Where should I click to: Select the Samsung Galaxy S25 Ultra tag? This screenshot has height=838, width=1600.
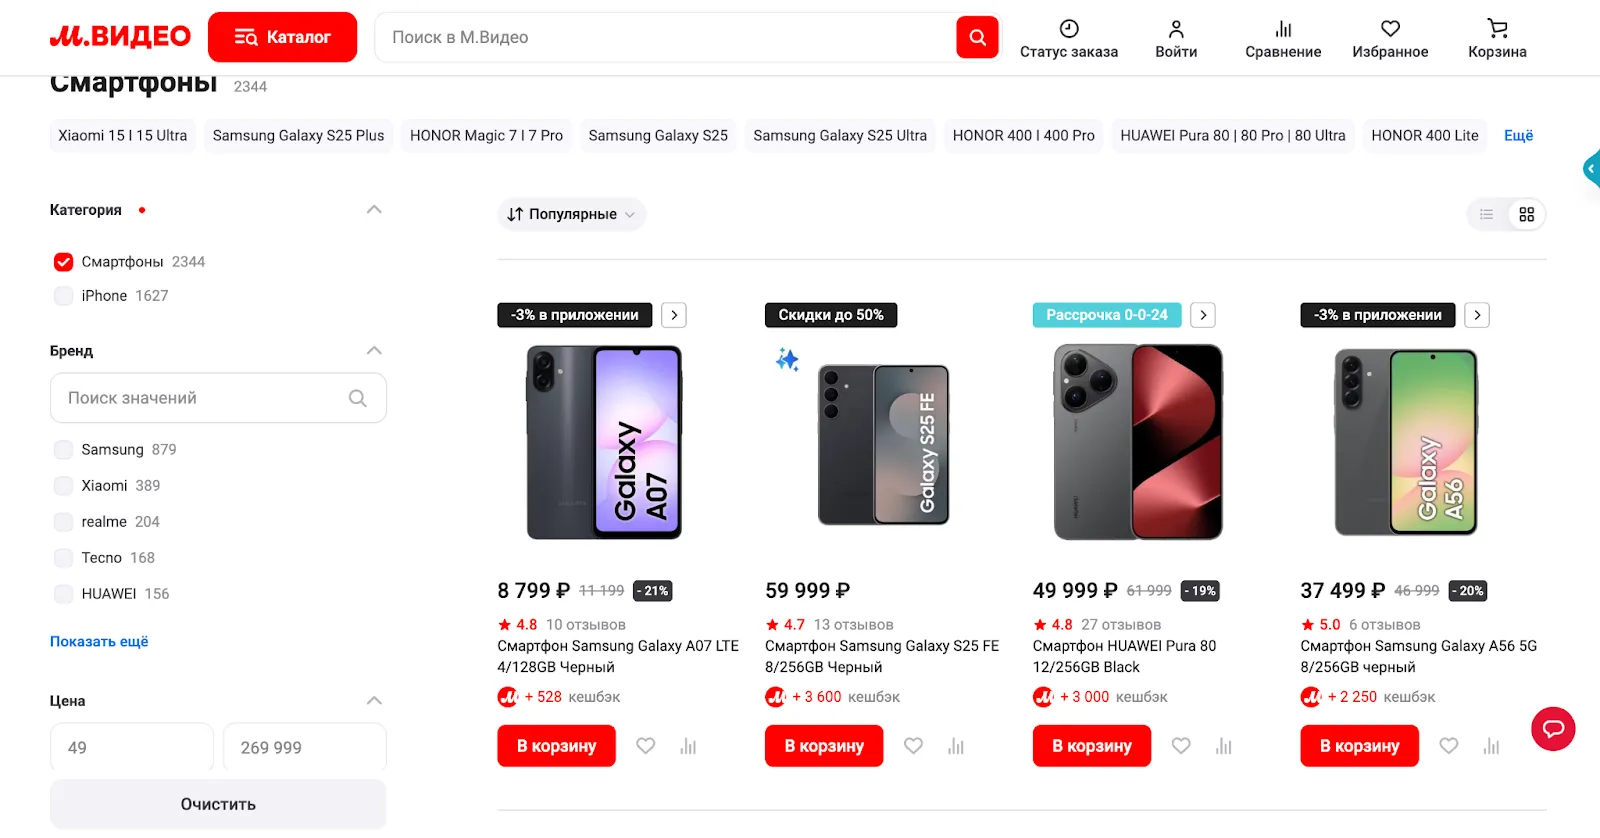coord(840,136)
